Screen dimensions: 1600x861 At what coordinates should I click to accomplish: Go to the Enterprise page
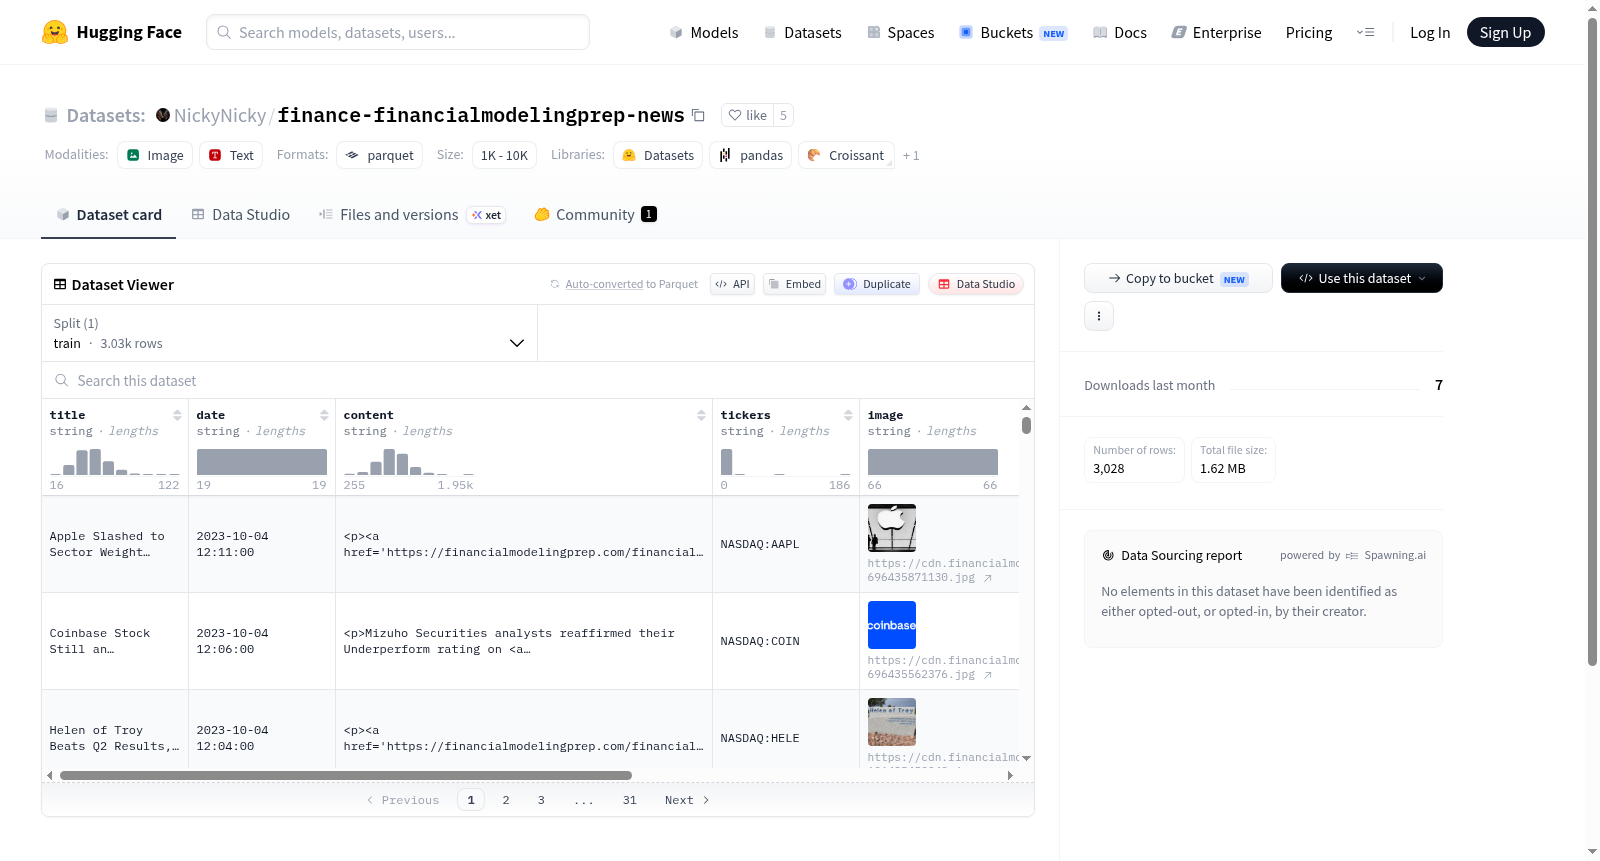pyautogui.click(x=1216, y=32)
